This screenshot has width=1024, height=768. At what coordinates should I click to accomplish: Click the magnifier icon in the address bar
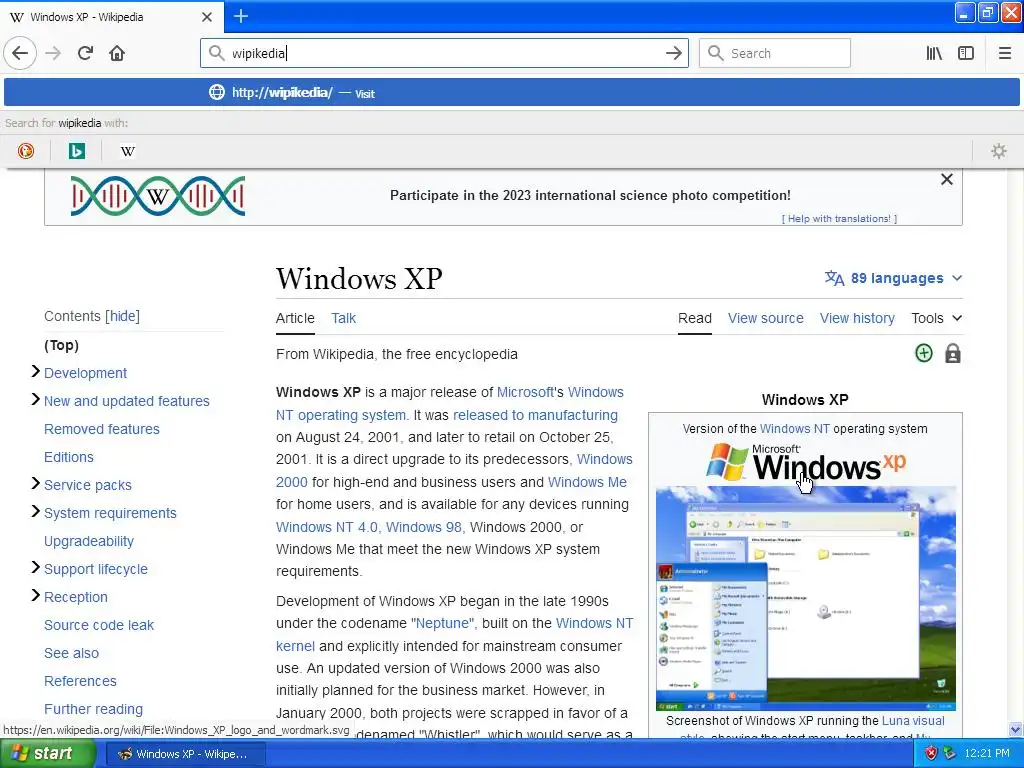pyautogui.click(x=216, y=53)
